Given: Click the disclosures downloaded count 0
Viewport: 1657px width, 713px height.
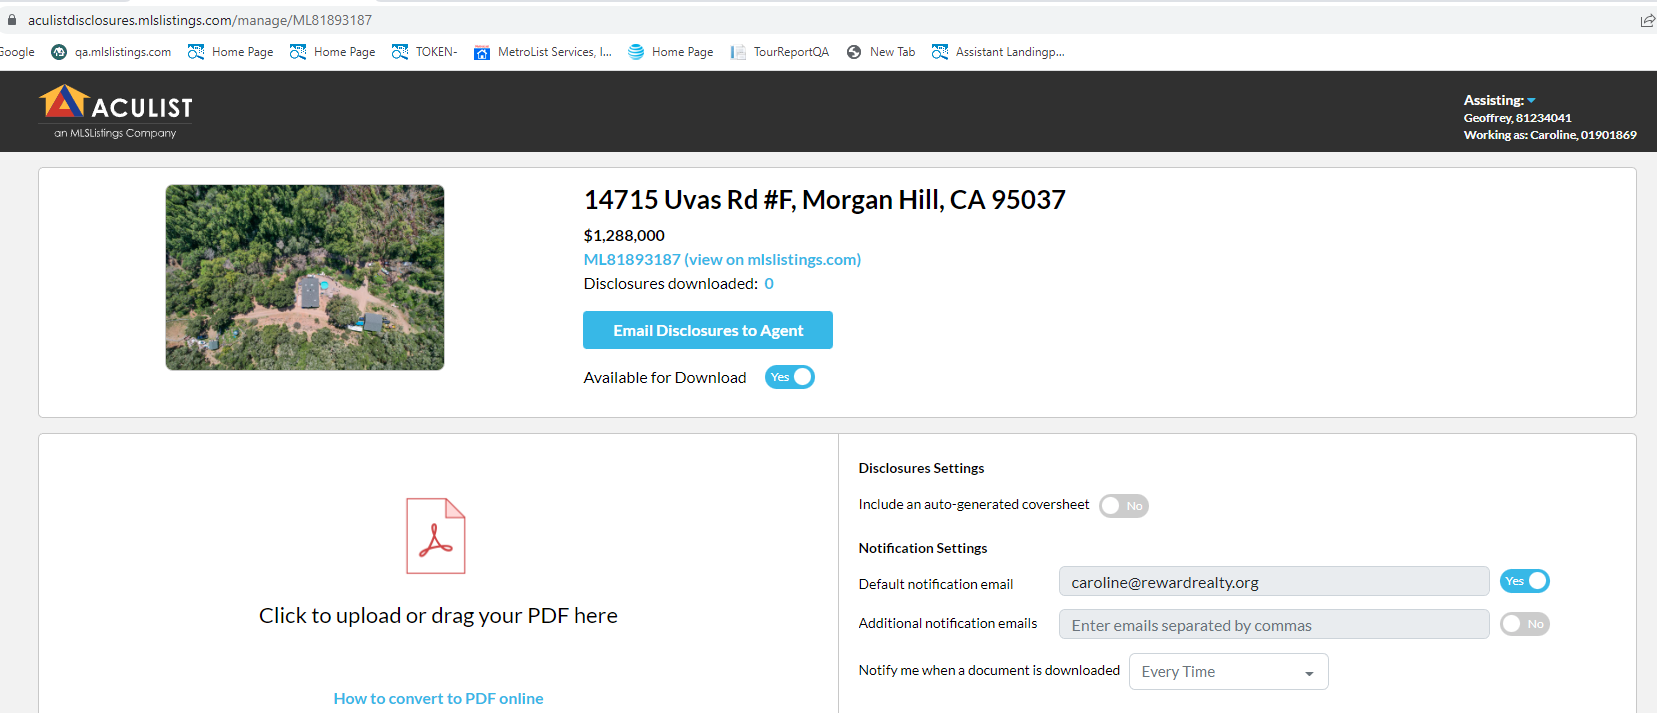Looking at the screenshot, I should (x=769, y=284).
